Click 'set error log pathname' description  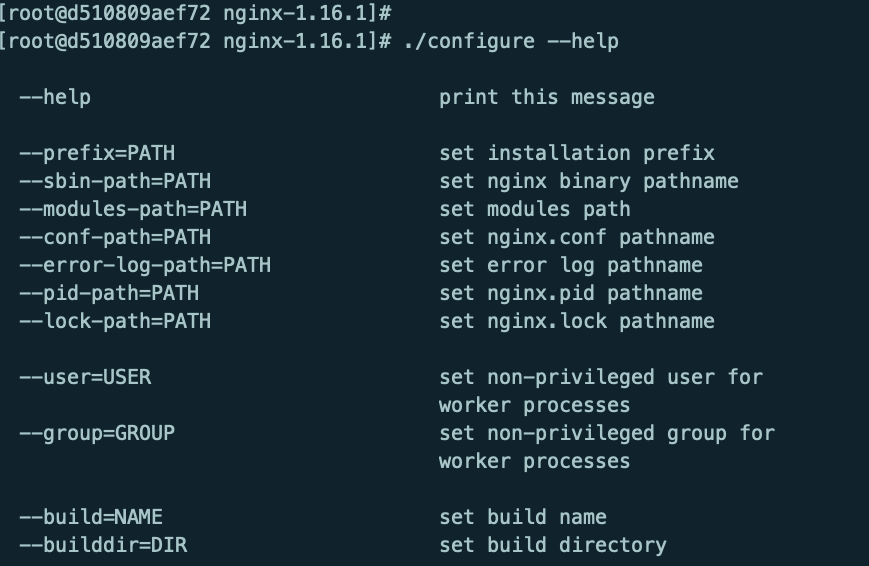coord(571,265)
